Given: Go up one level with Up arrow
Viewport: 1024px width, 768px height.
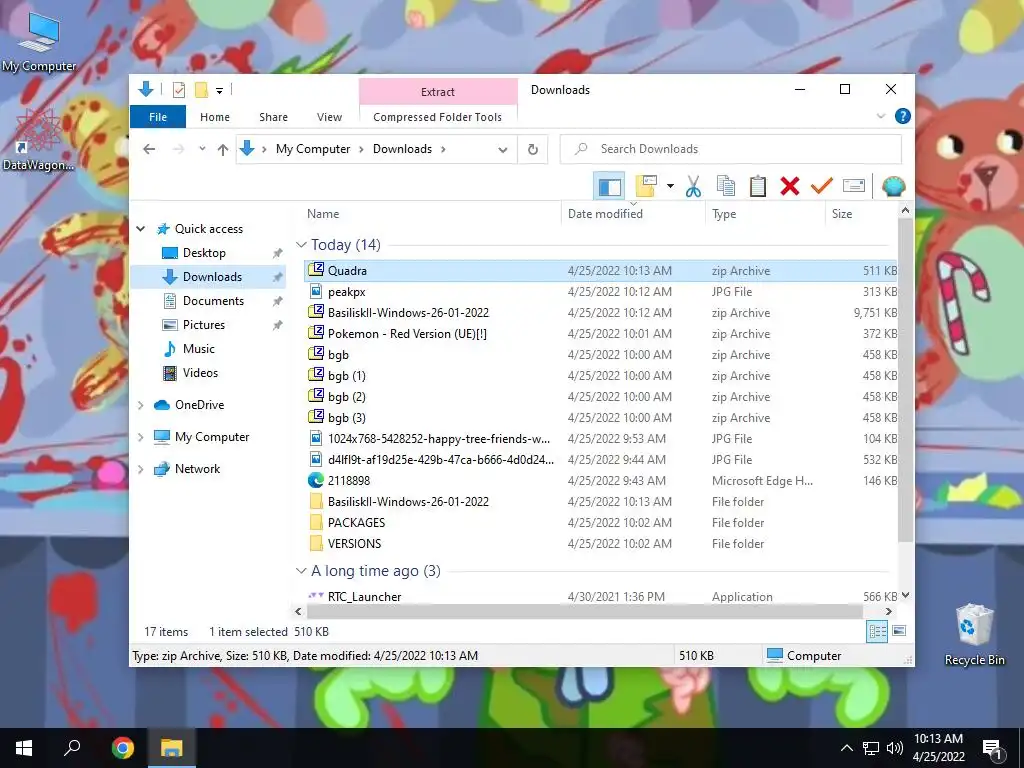Looking at the screenshot, I should [x=223, y=150].
